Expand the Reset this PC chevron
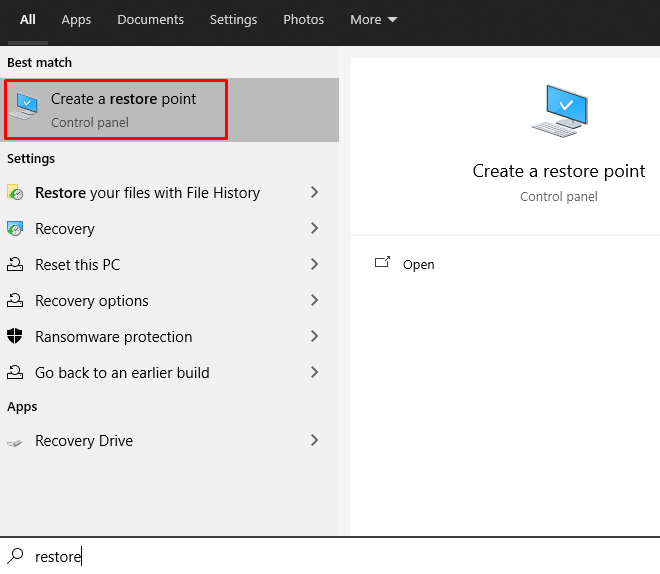Viewport: 660px width, 574px height. tap(314, 264)
